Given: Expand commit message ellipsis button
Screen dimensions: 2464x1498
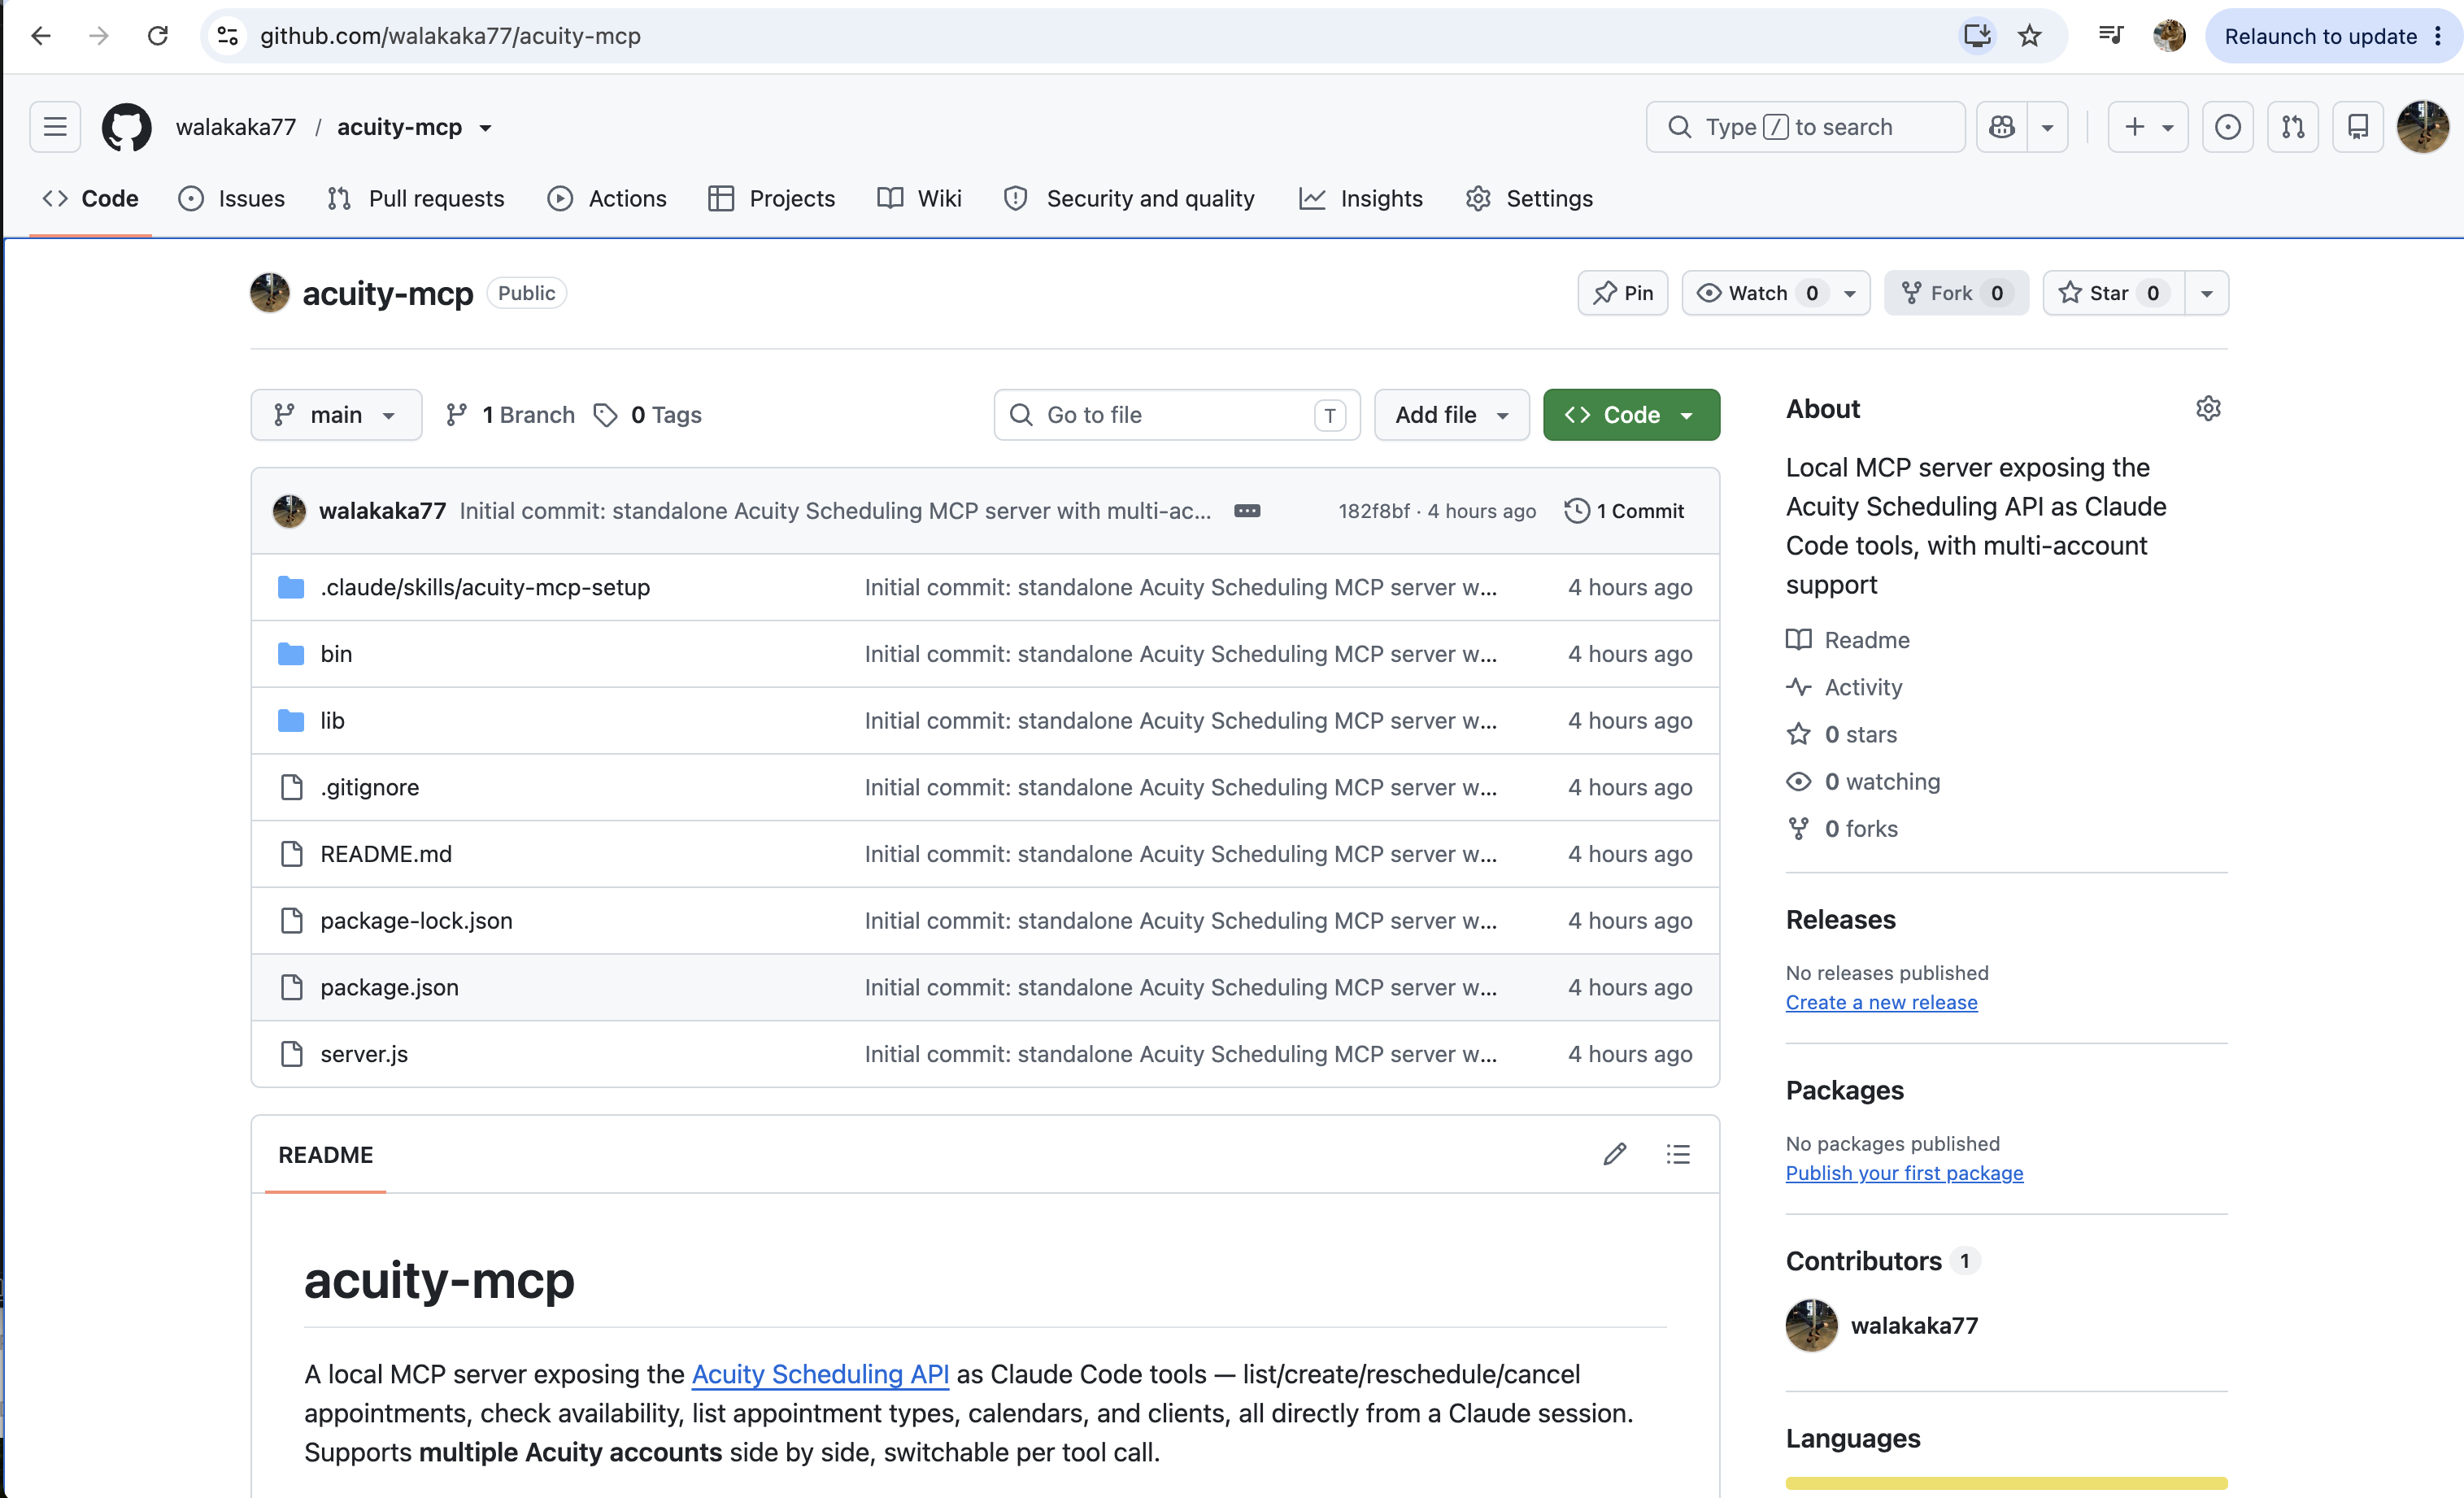Looking at the screenshot, I should (1247, 511).
